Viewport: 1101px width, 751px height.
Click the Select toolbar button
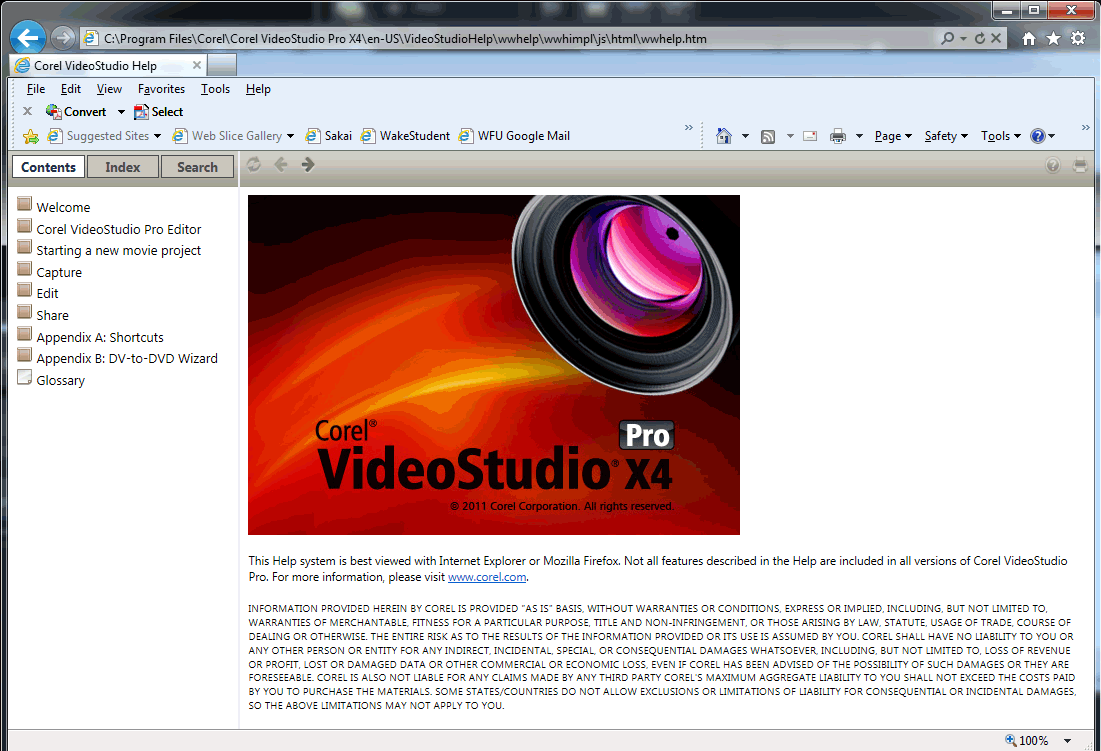[x=159, y=112]
